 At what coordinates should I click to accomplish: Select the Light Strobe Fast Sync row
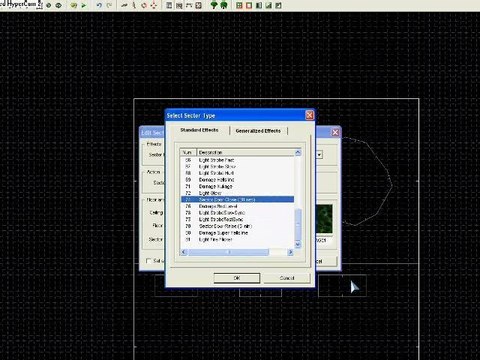click(x=237, y=219)
